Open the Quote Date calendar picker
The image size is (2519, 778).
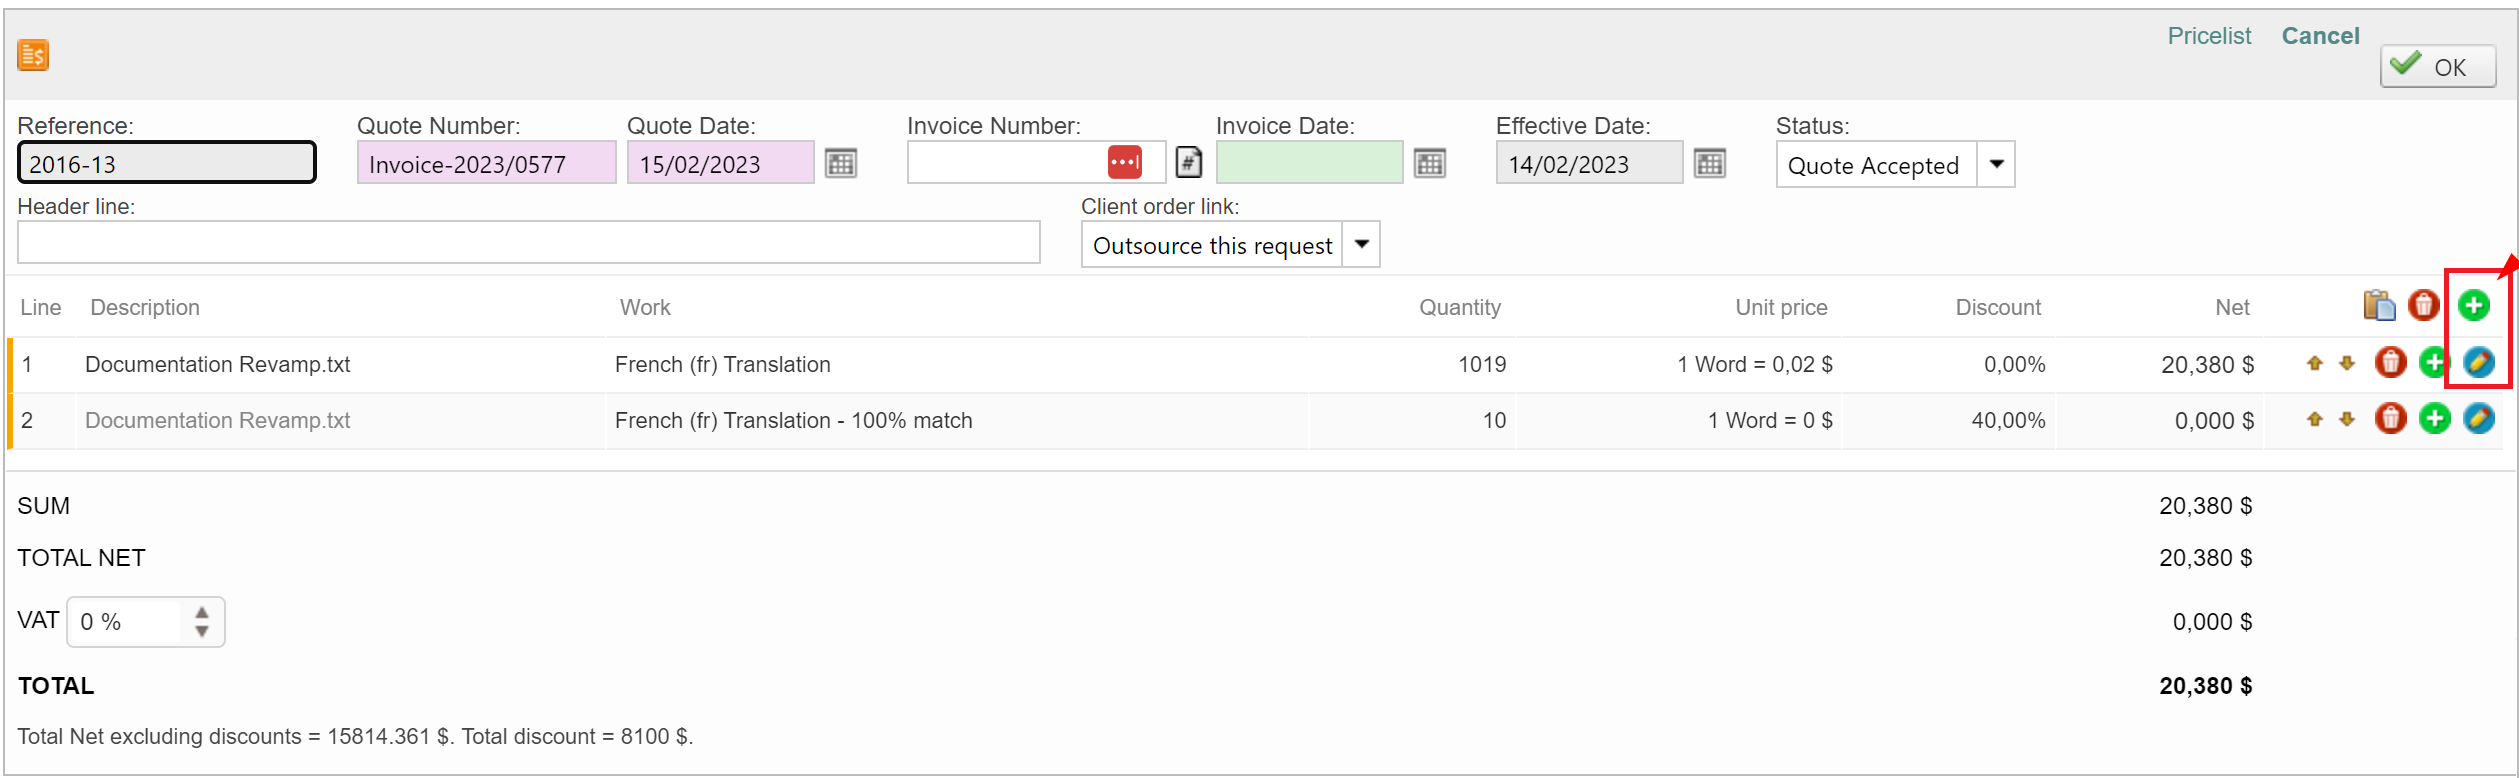tap(840, 163)
